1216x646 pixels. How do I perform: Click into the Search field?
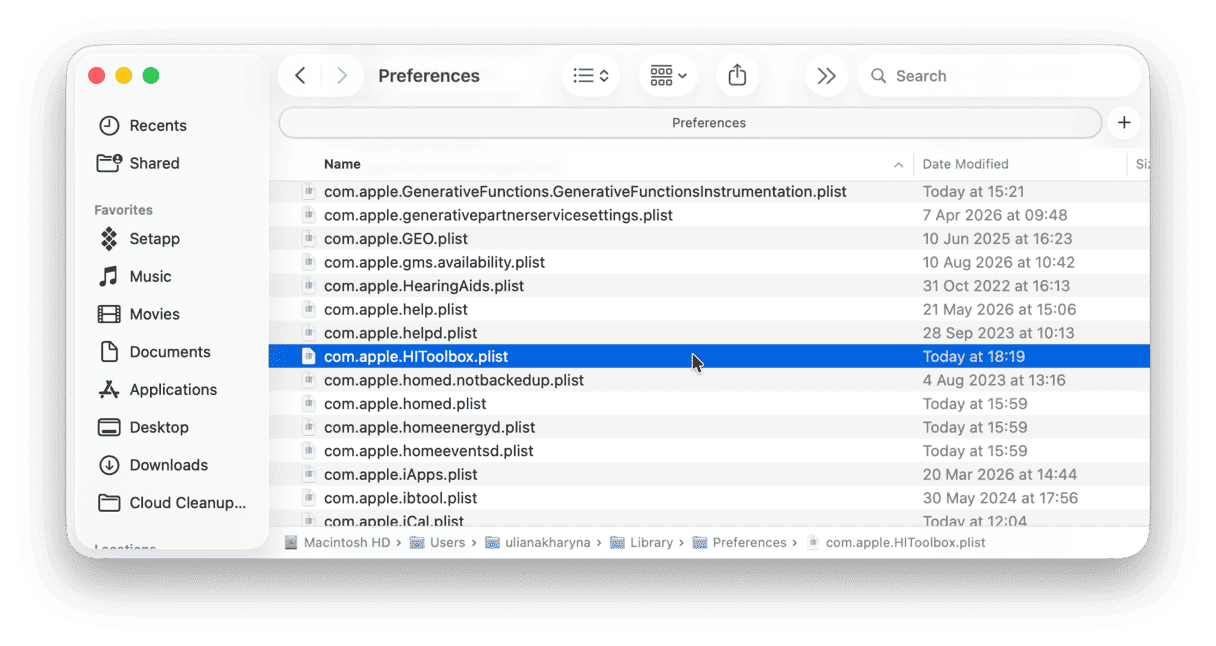click(998, 76)
